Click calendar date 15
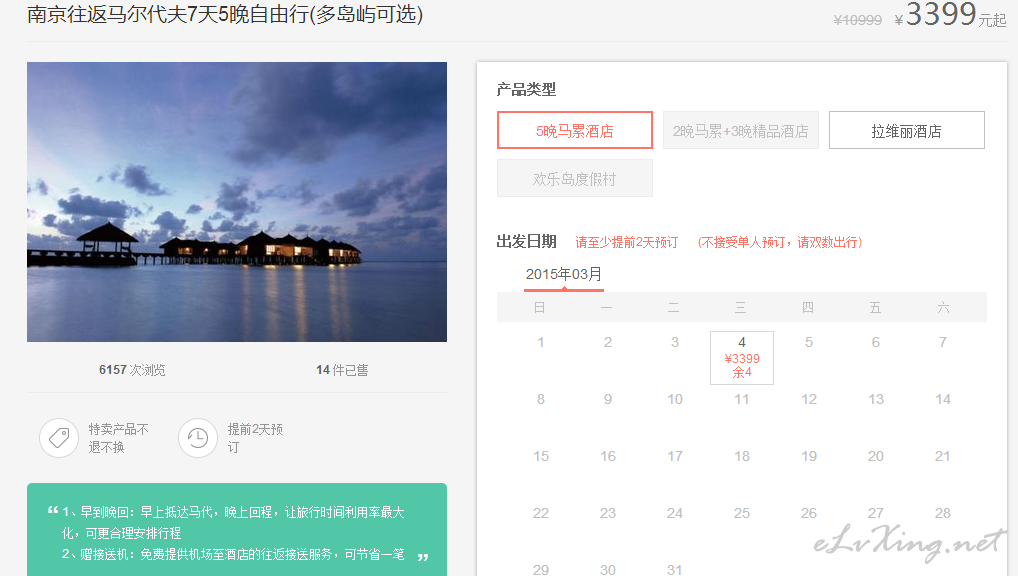 (x=541, y=457)
